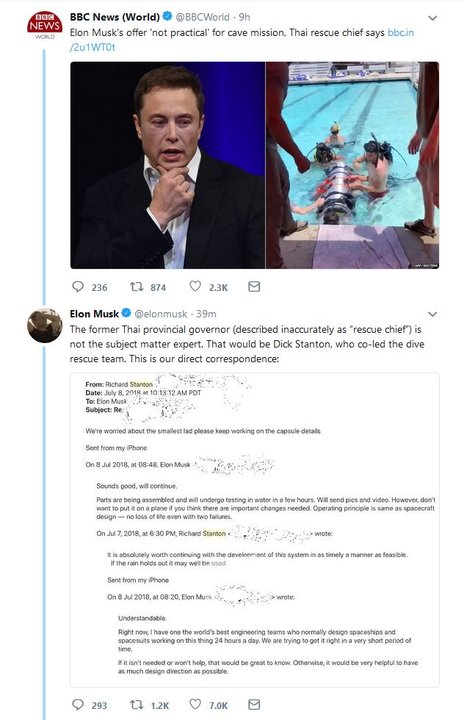Screen dimensions: 464x720
Task: Retweet Elon Musk's tweet
Action: click(136, 704)
